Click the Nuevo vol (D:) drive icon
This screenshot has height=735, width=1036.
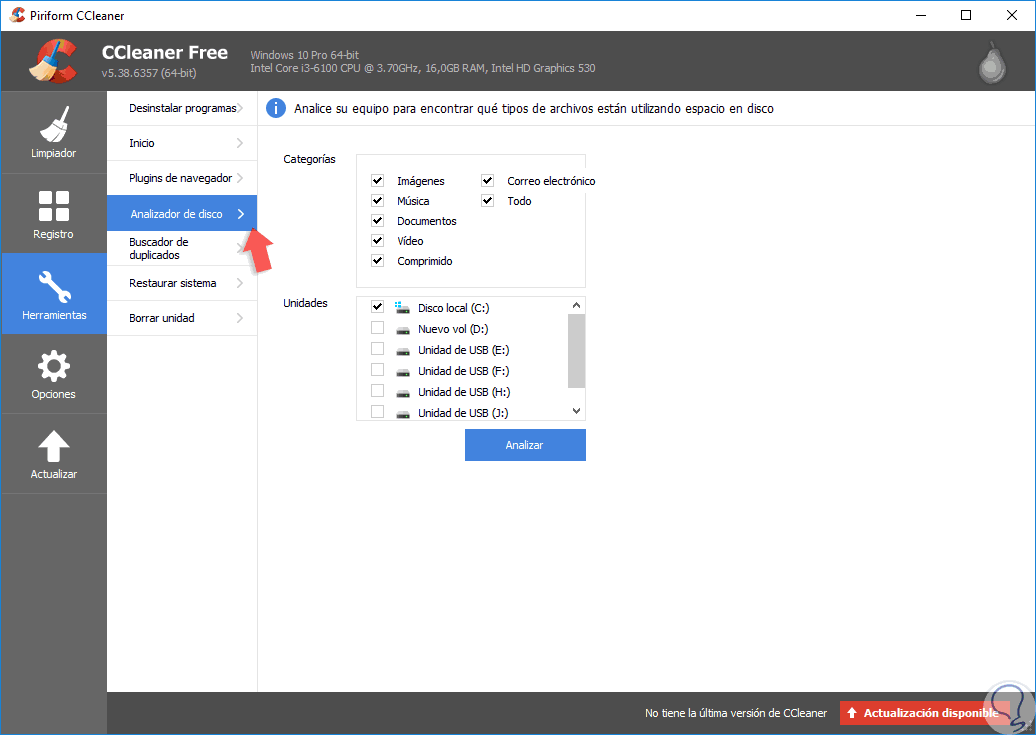[402, 330]
